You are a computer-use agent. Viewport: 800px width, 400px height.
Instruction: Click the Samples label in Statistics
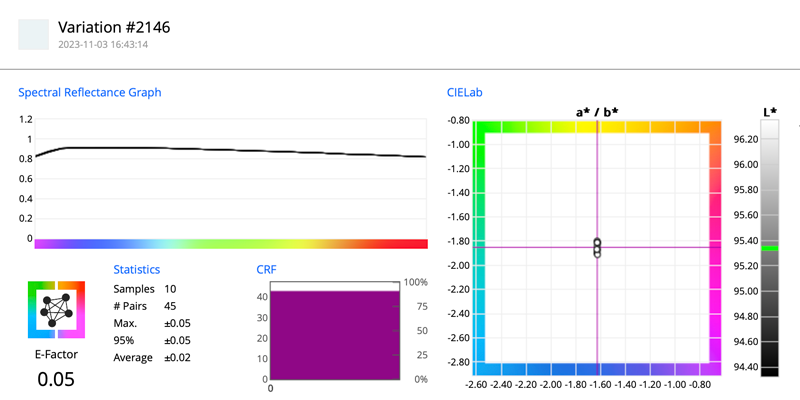tap(134, 289)
